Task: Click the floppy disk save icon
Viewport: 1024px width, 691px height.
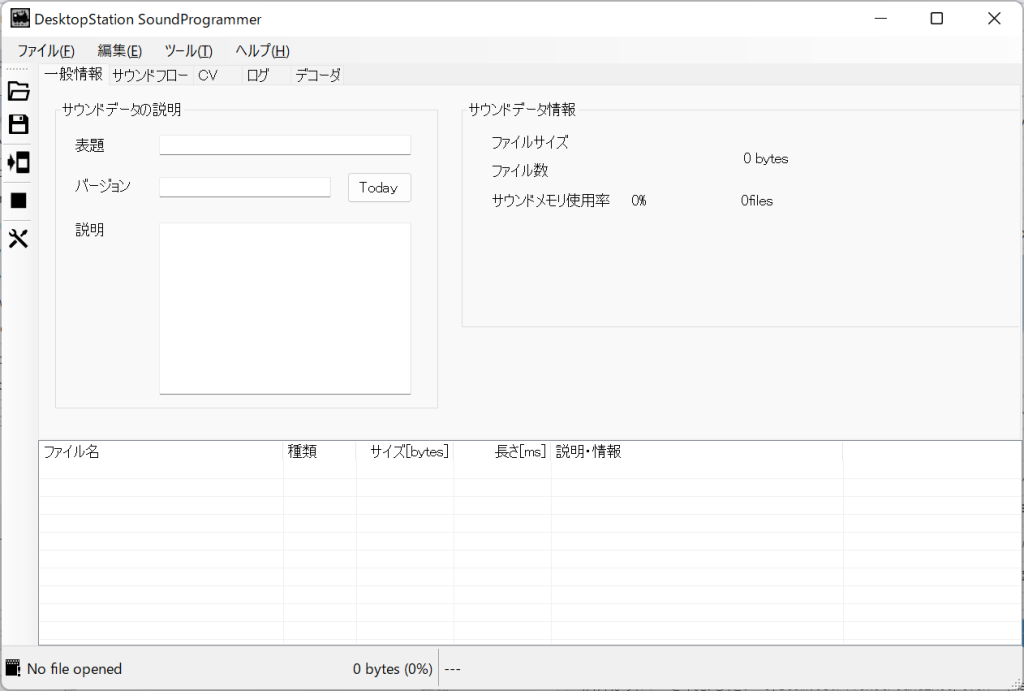Action: point(18,124)
